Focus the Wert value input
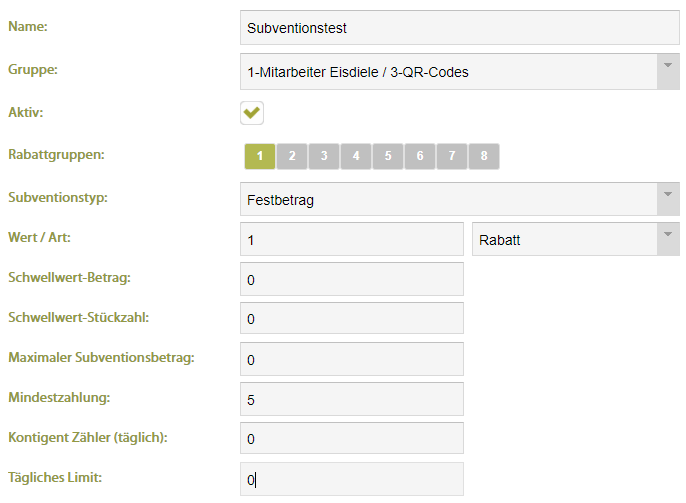Screen dimensions: 686x503 [352, 239]
